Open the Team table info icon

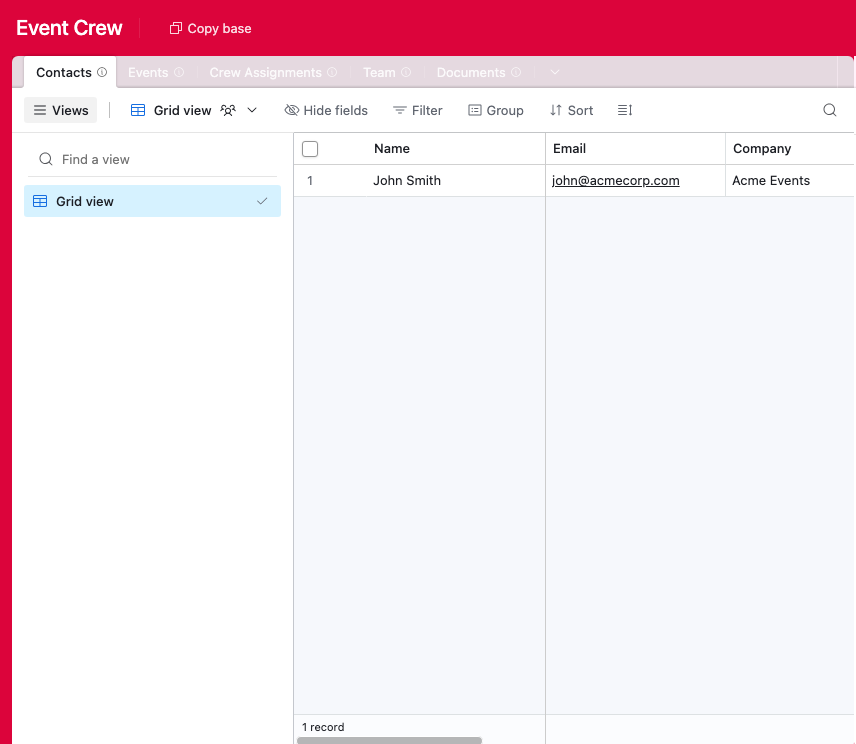406,72
